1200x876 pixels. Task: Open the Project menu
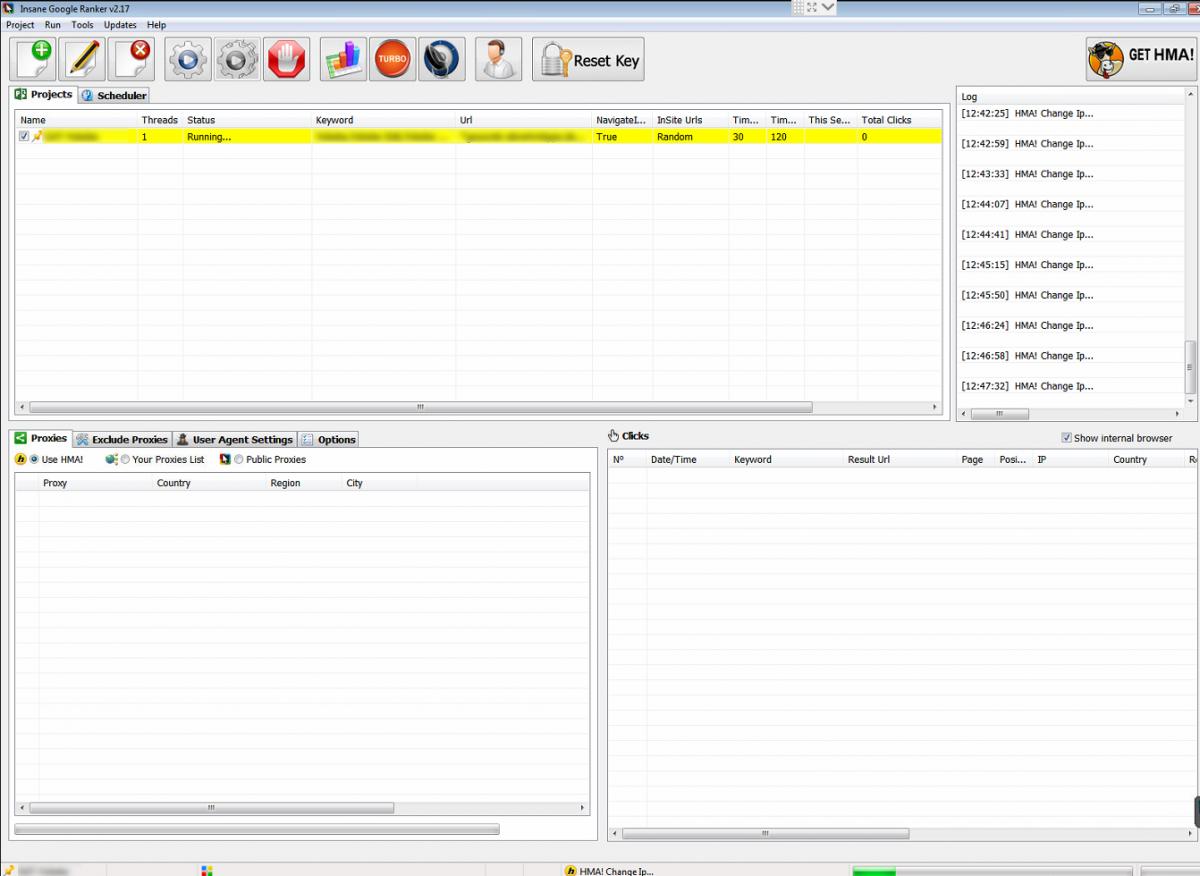click(20, 25)
